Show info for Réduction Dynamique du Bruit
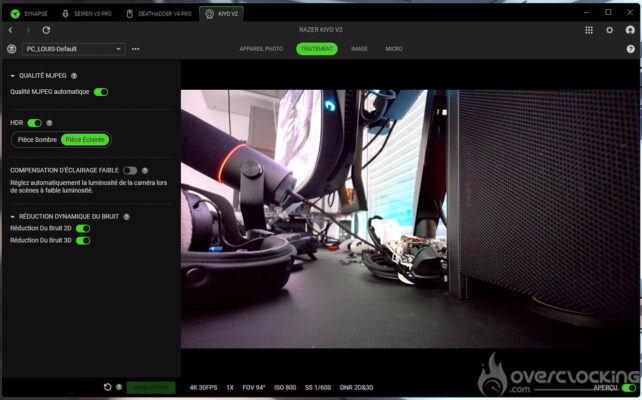642x400 pixels. (127, 217)
